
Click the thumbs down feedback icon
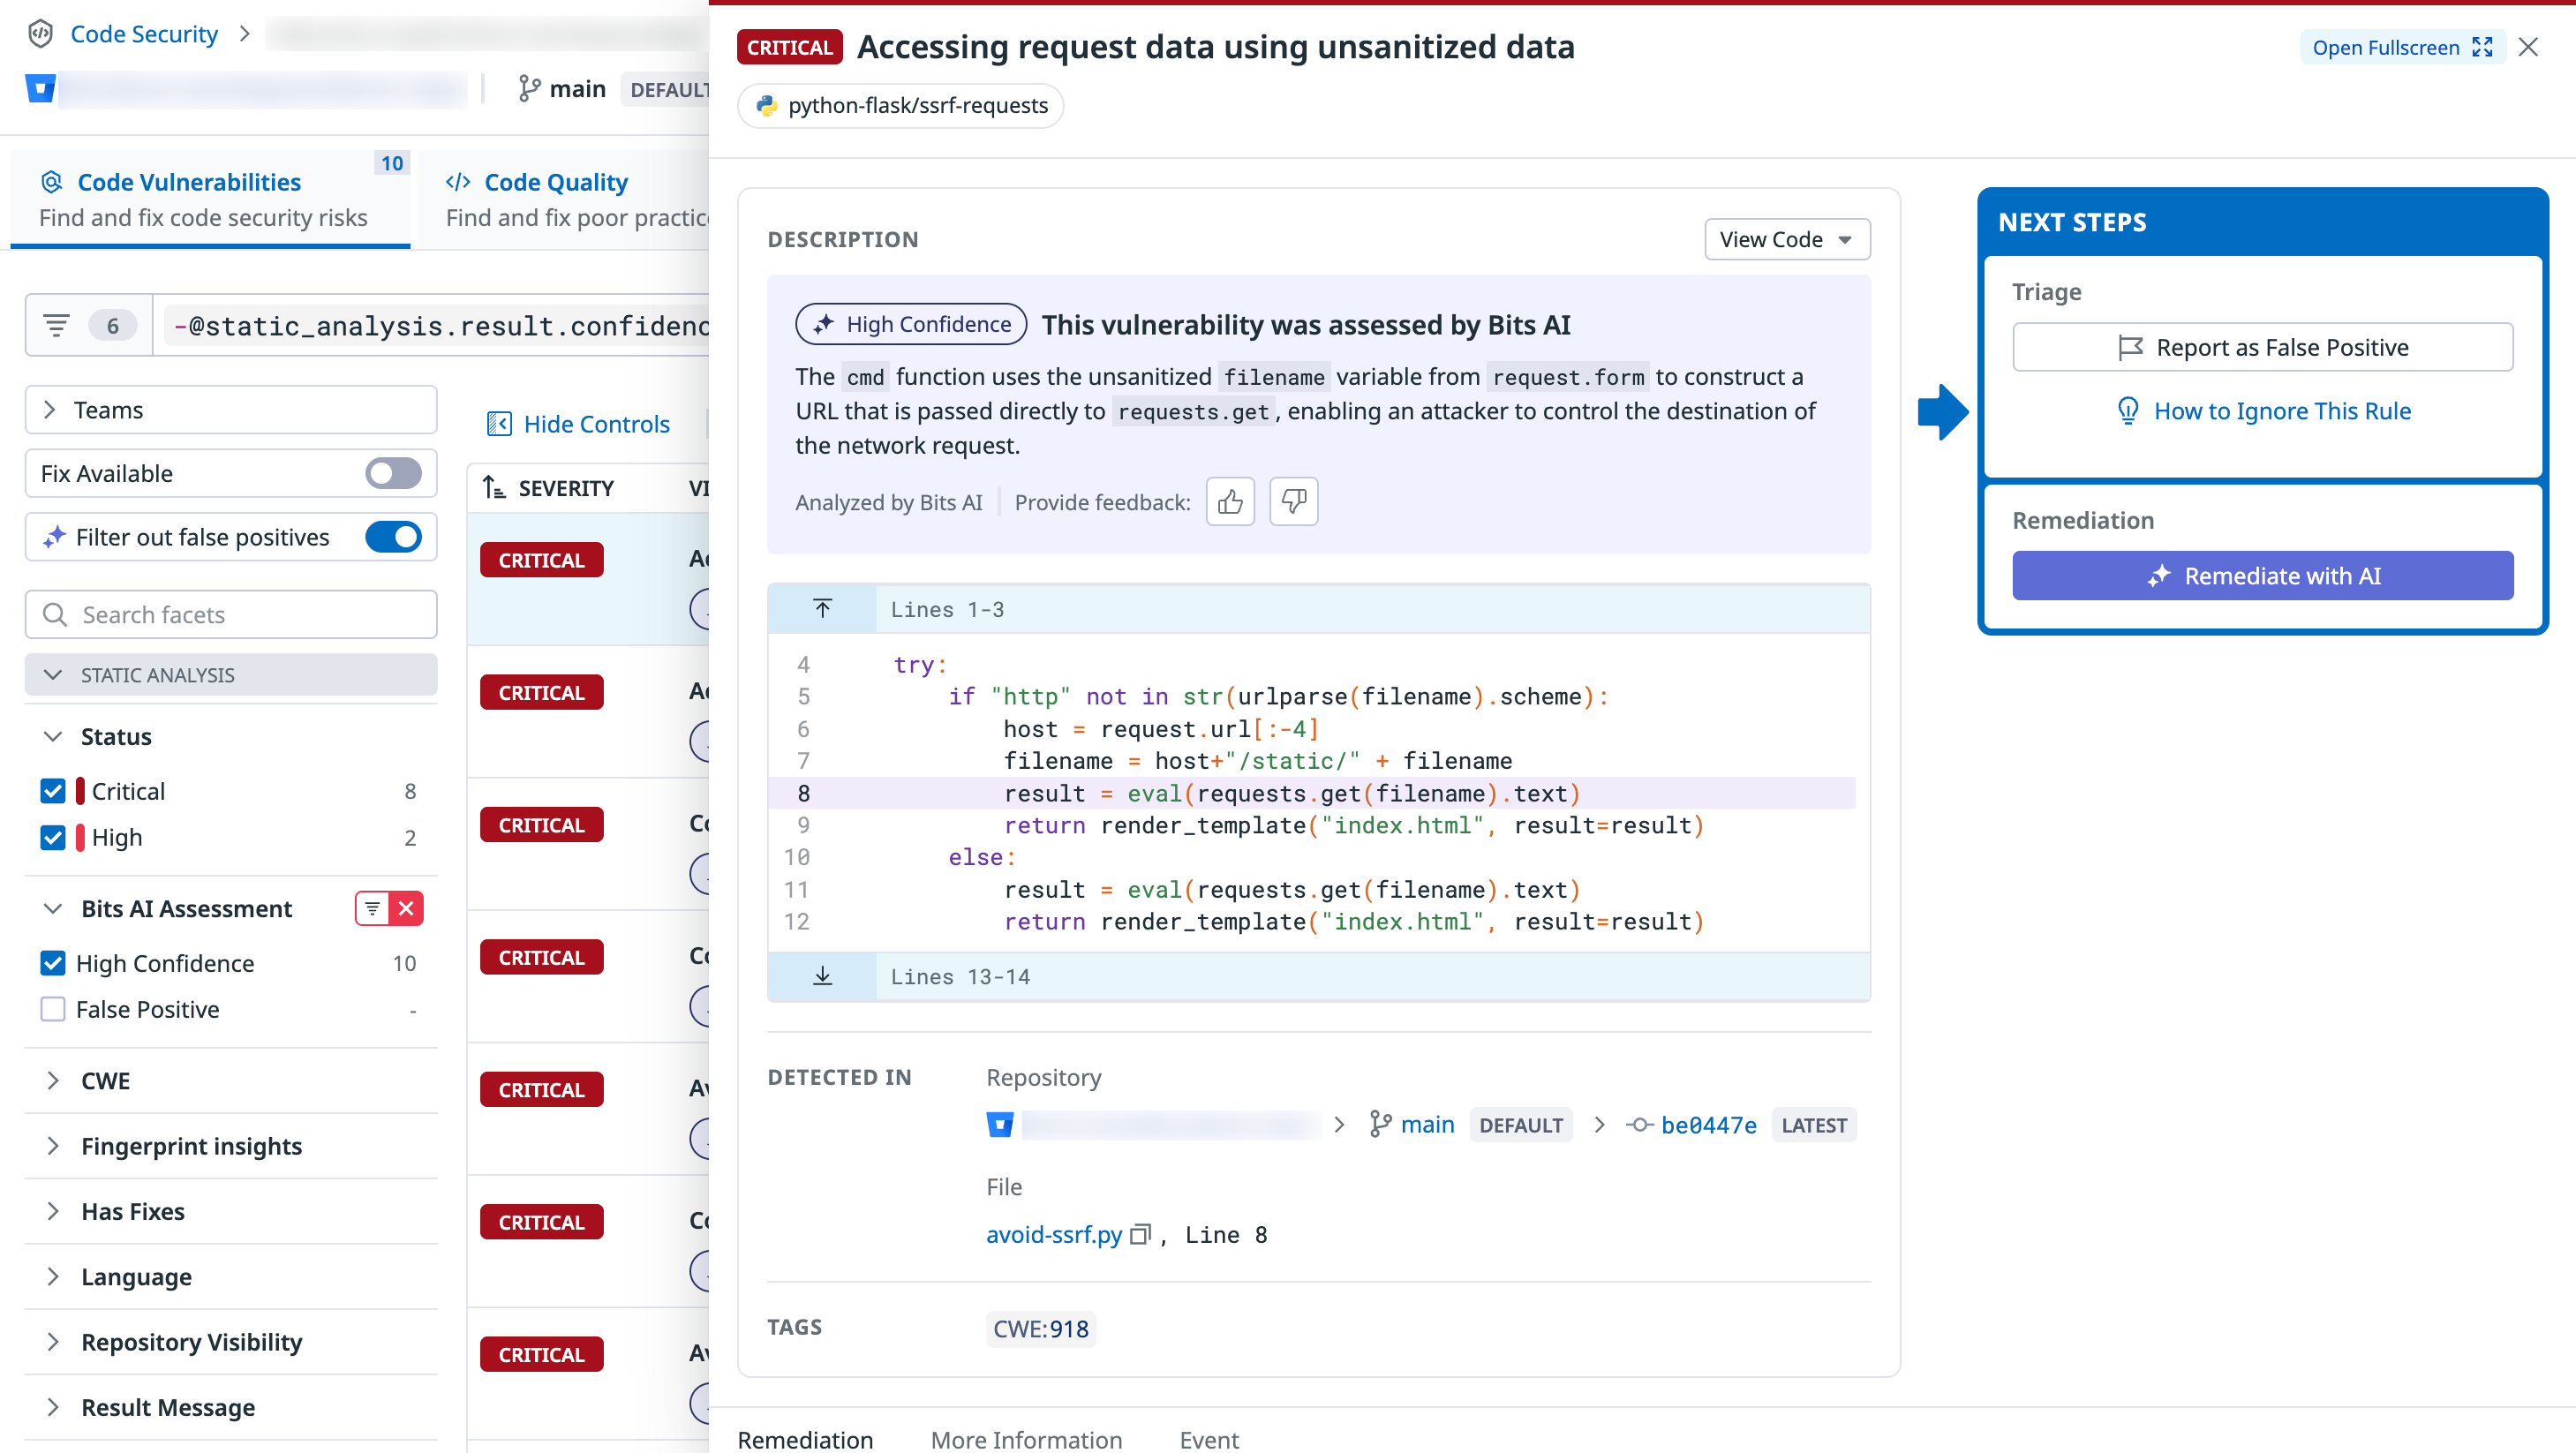tap(1293, 501)
